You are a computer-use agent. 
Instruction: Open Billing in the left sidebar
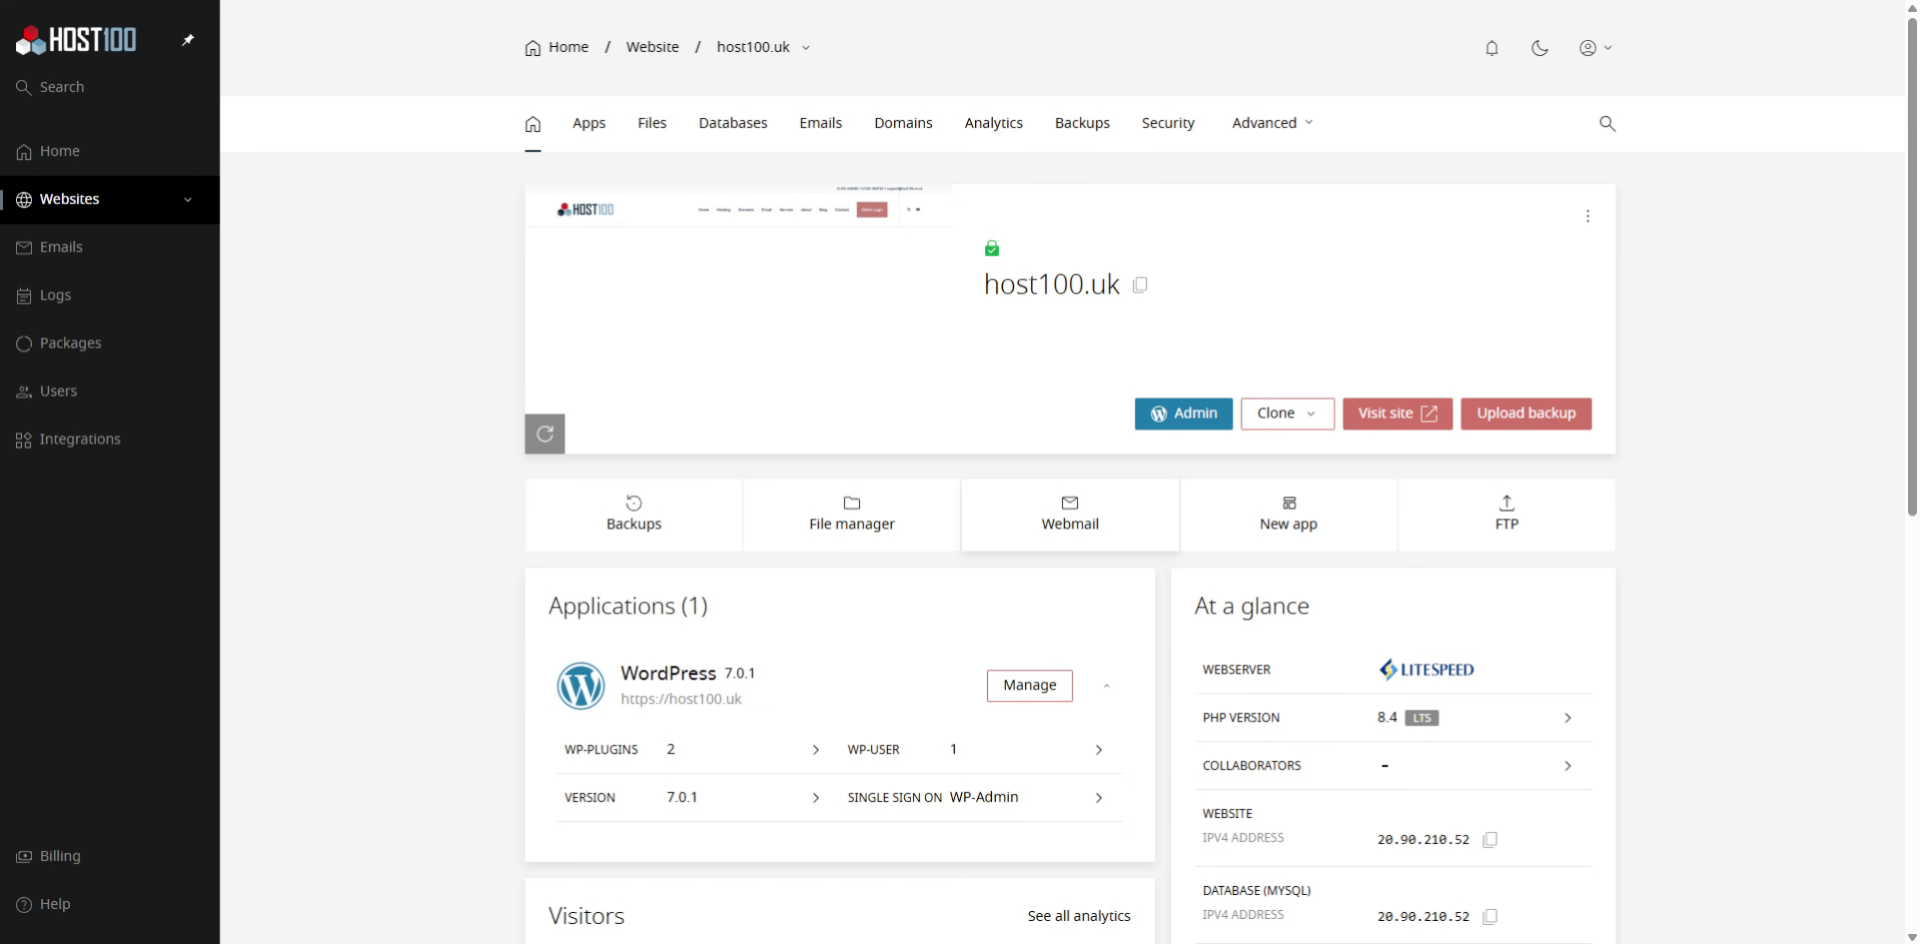coord(110,856)
